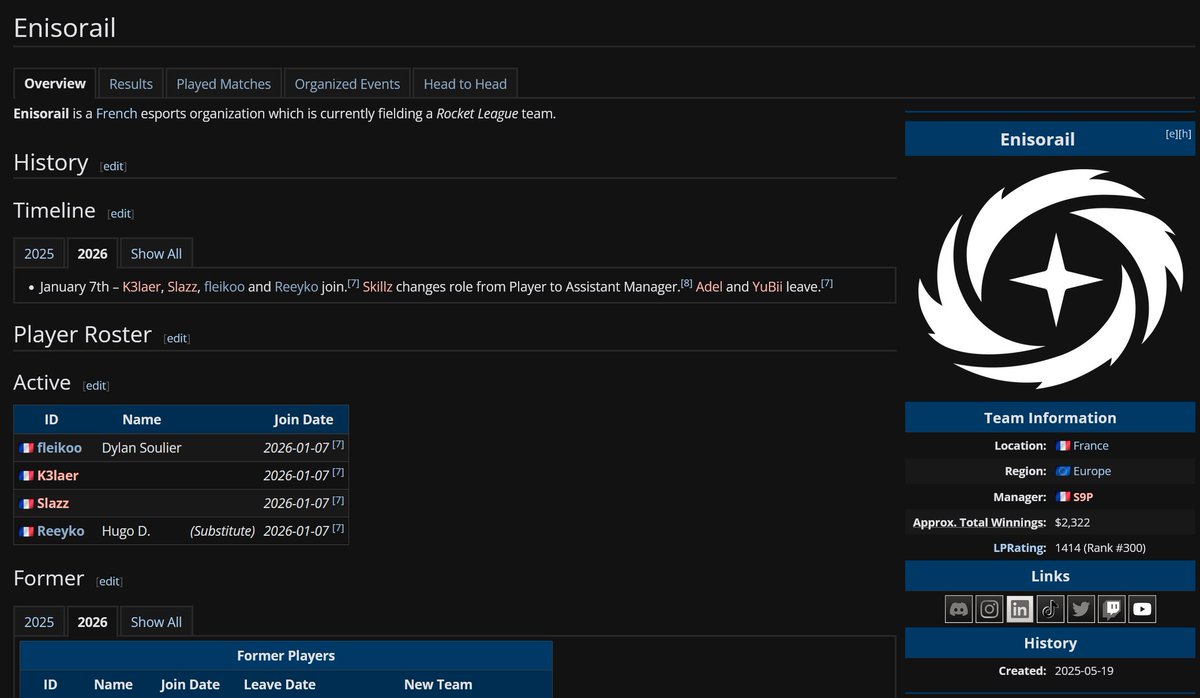Edit the Active section

pos(95,386)
